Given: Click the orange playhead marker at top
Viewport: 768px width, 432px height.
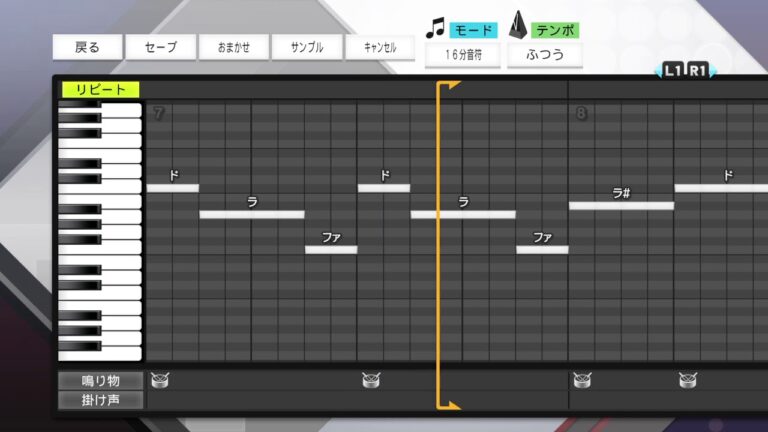Looking at the screenshot, I should [x=447, y=87].
